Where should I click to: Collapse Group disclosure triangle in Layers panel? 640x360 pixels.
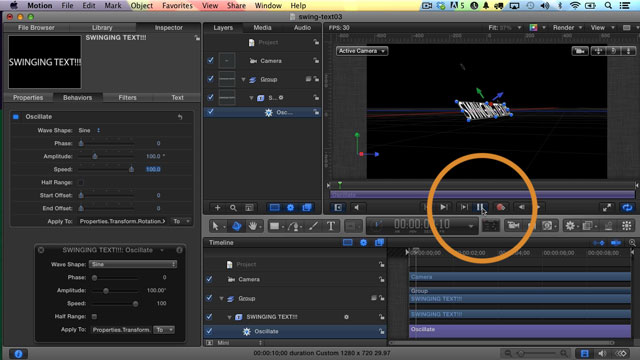click(244, 79)
